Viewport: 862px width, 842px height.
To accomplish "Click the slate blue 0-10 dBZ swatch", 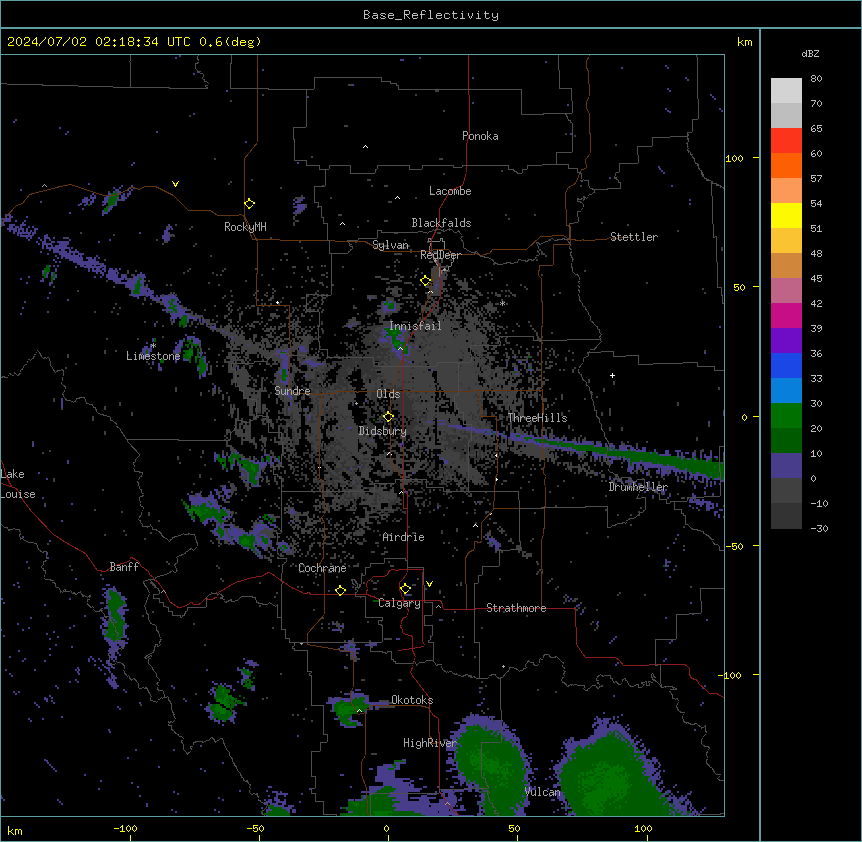I will pos(786,466).
